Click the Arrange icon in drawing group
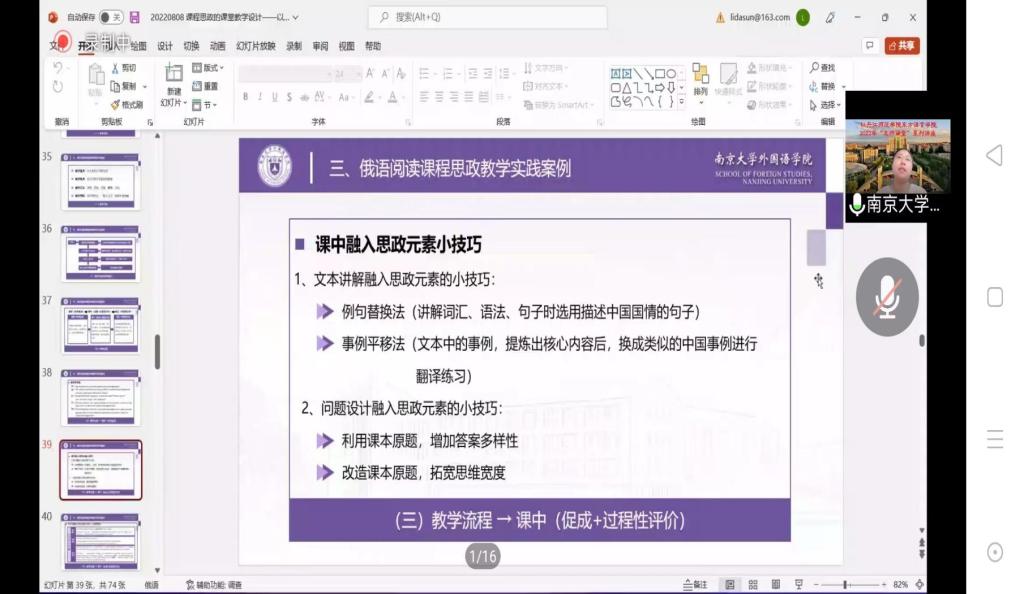1024x594 pixels. [700, 80]
